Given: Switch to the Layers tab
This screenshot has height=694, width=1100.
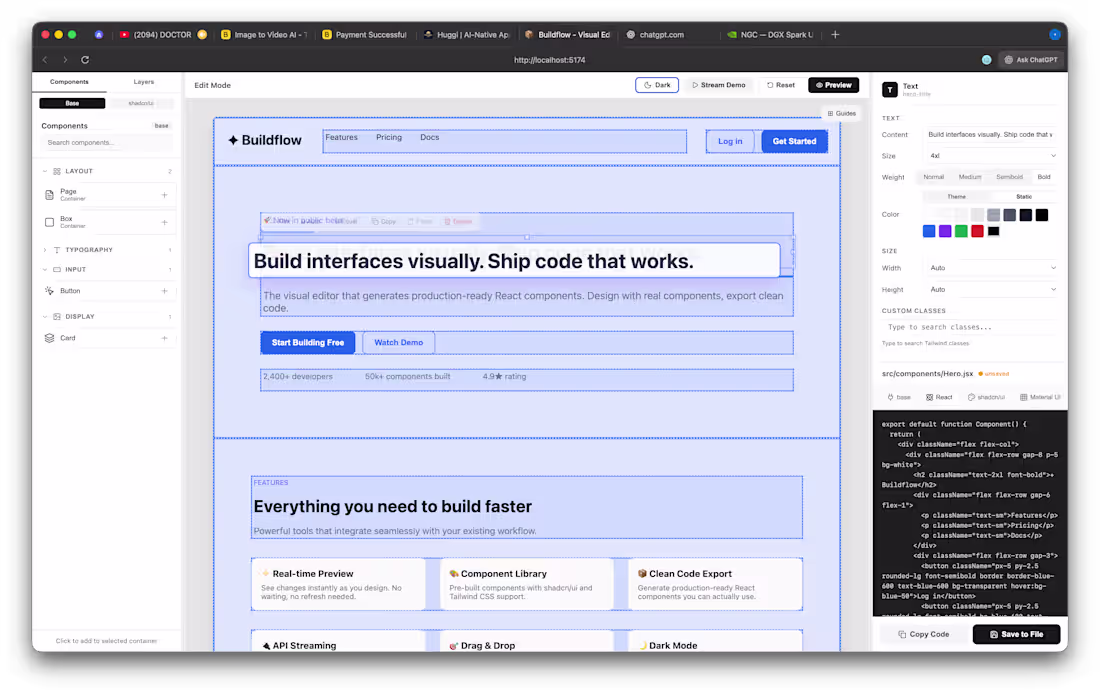Looking at the screenshot, I should pos(143,82).
